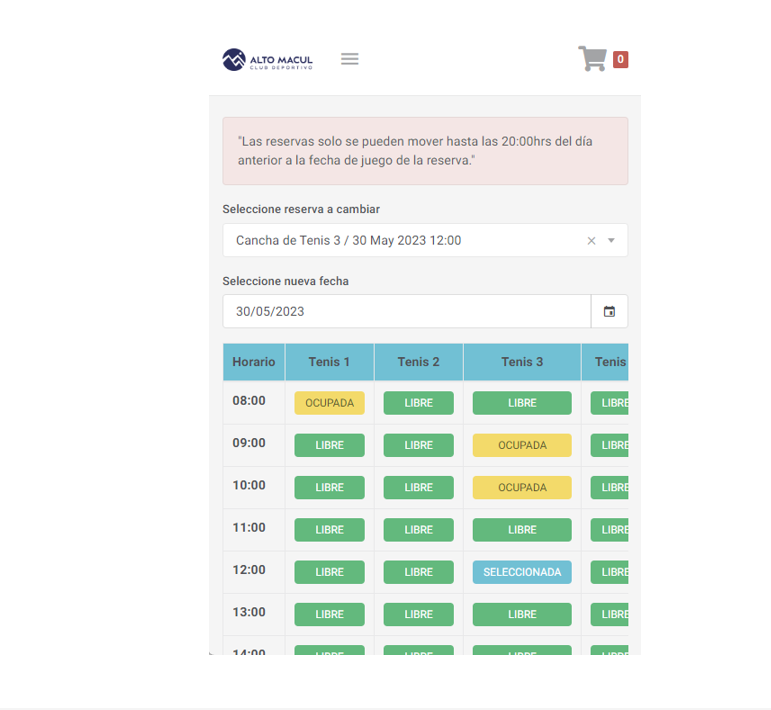The height and width of the screenshot is (710, 771).
Task: Click the Horario column header
Action: click(254, 362)
